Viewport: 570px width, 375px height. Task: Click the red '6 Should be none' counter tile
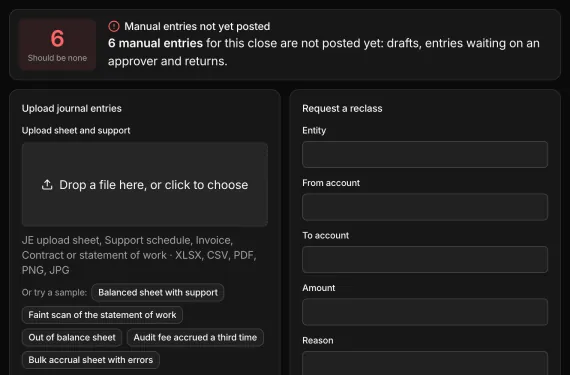[x=57, y=45]
